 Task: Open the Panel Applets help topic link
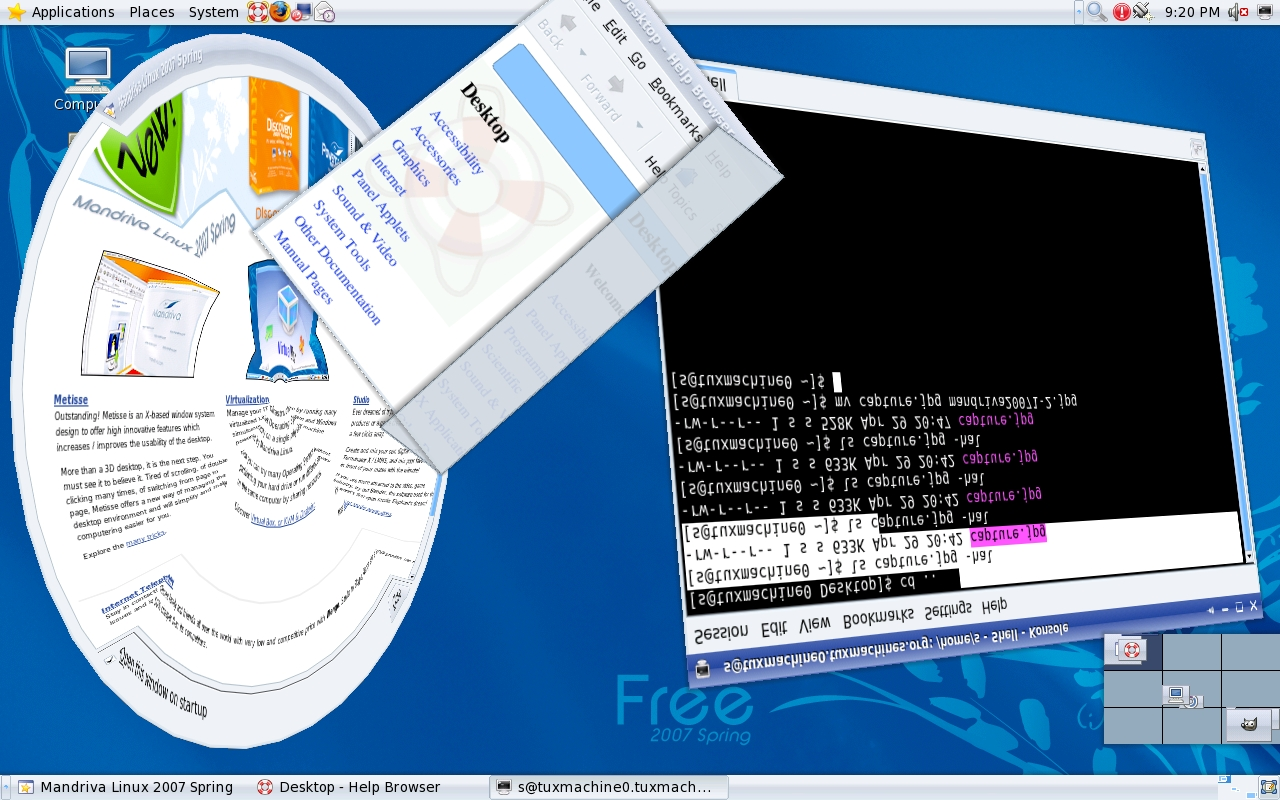(381, 205)
